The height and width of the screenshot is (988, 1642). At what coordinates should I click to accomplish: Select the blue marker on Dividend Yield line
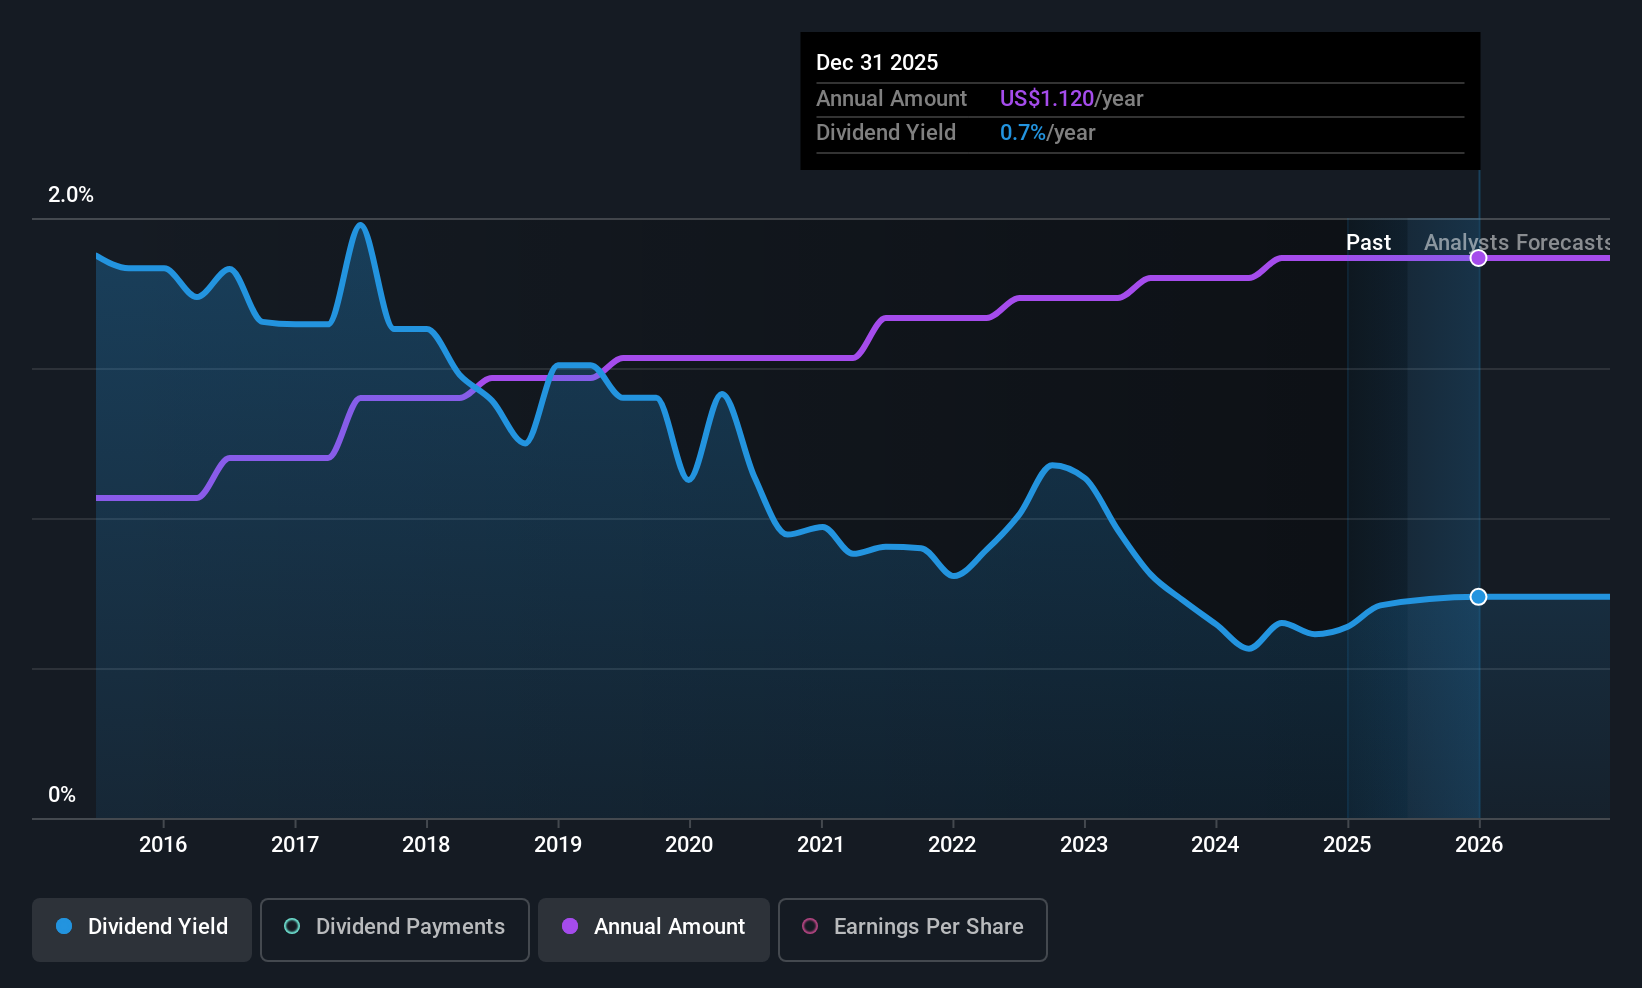1478,597
